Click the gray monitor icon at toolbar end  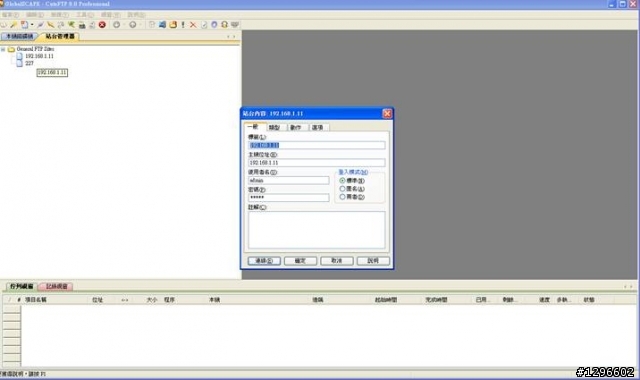click(235, 25)
